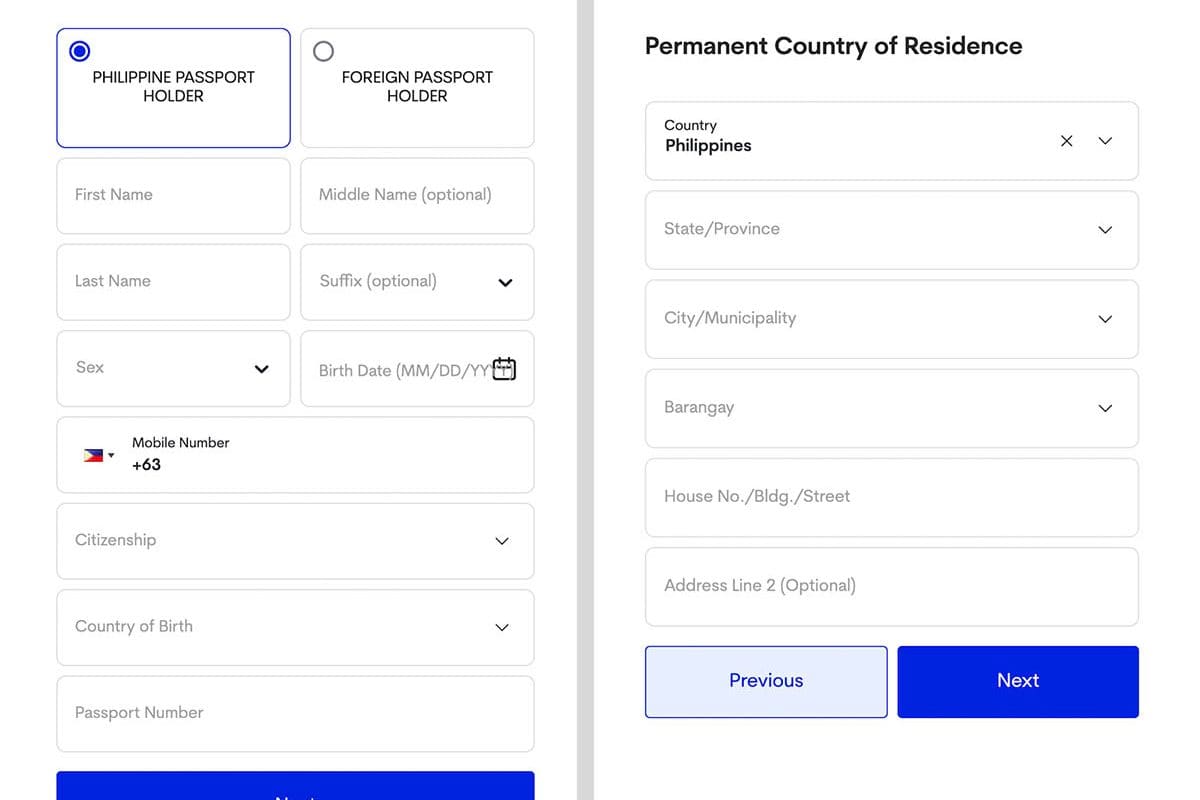Open the Sex dropdown
1200x800 pixels.
click(261, 369)
